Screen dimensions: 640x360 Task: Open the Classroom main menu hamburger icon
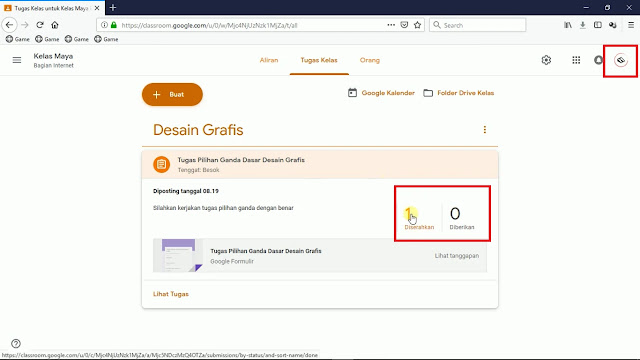pos(17,60)
